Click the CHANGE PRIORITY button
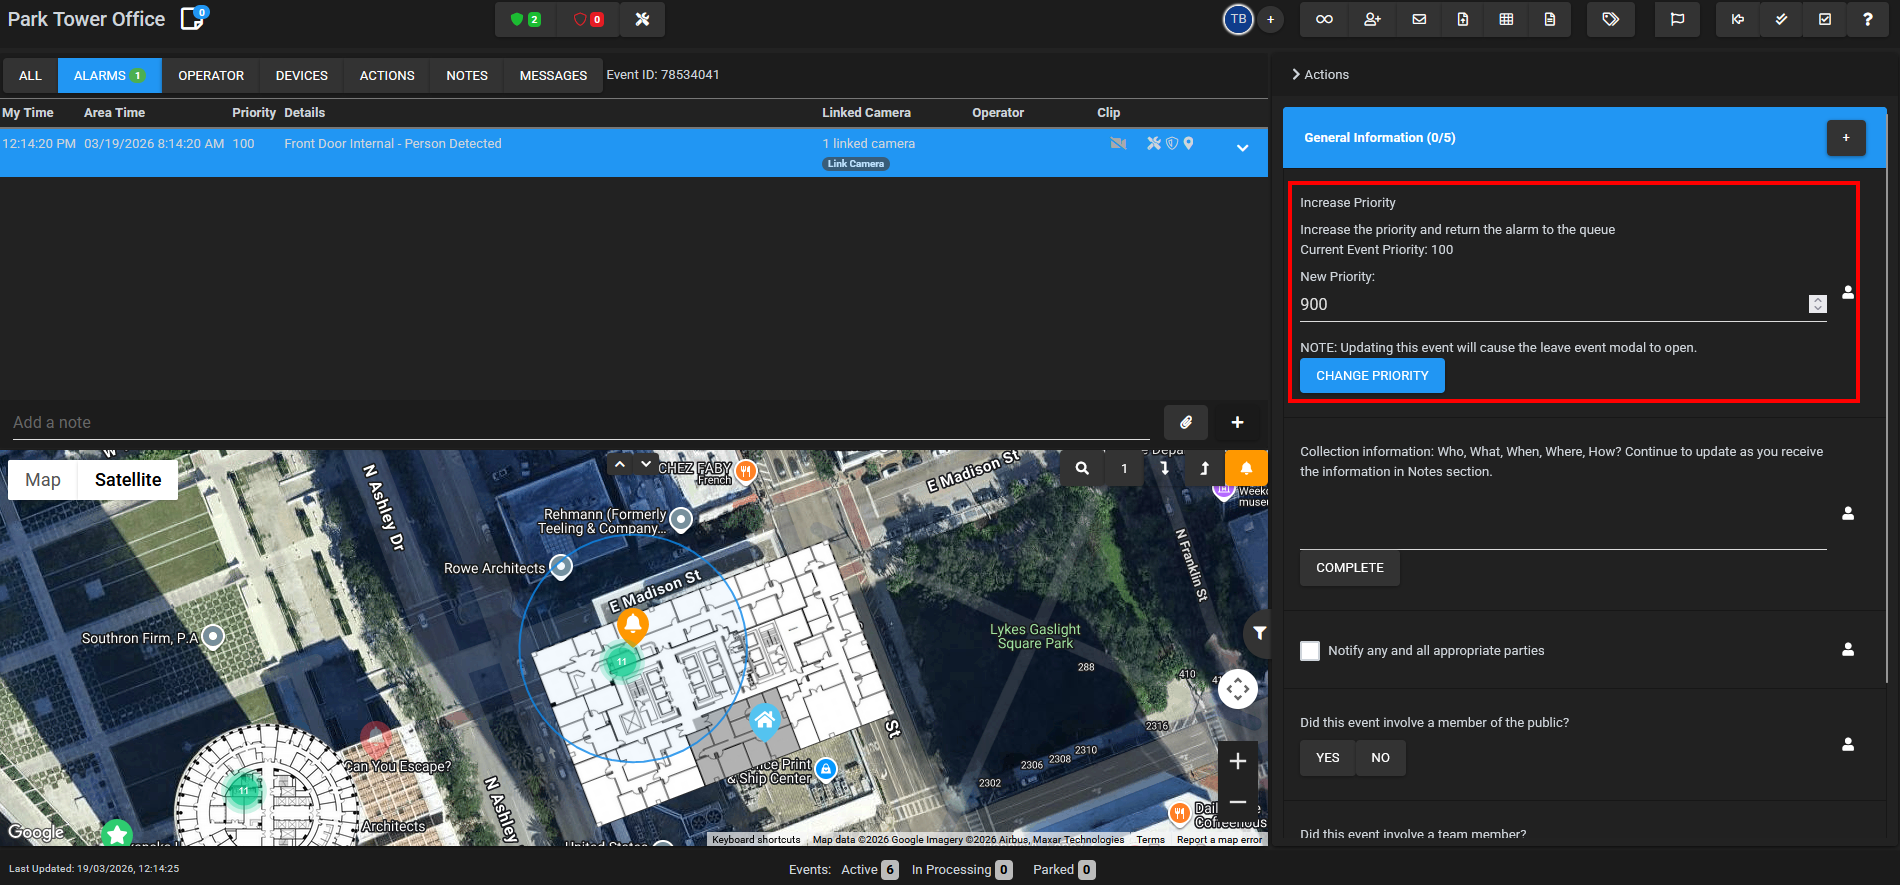Screen dimensions: 1900x885 (x=1372, y=376)
